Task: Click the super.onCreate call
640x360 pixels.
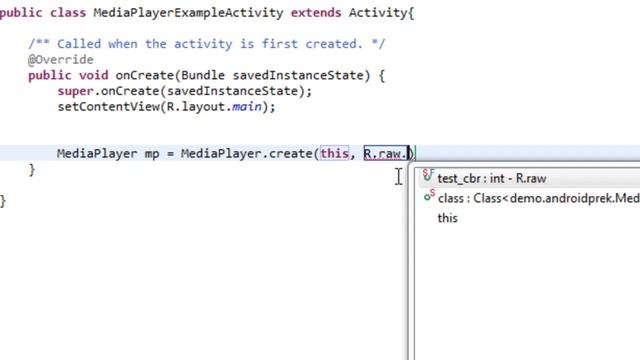Action: click(x=184, y=91)
